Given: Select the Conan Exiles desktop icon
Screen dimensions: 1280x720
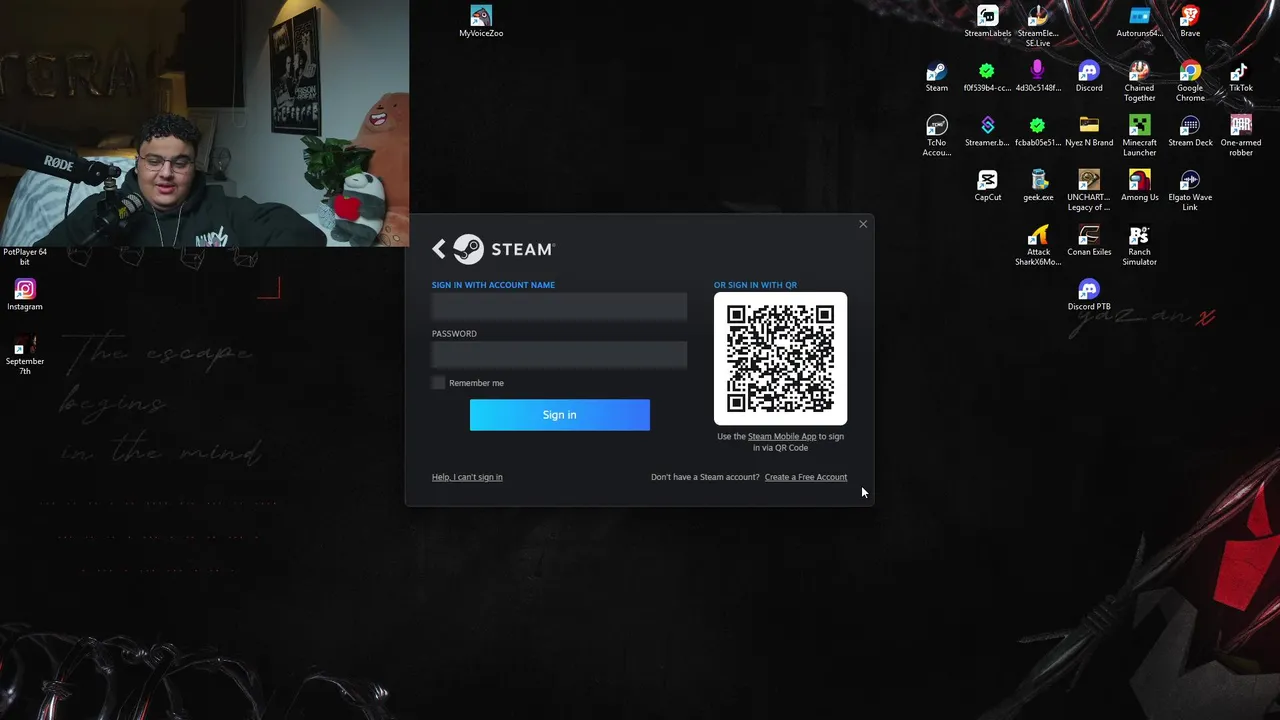Looking at the screenshot, I should (x=1089, y=241).
